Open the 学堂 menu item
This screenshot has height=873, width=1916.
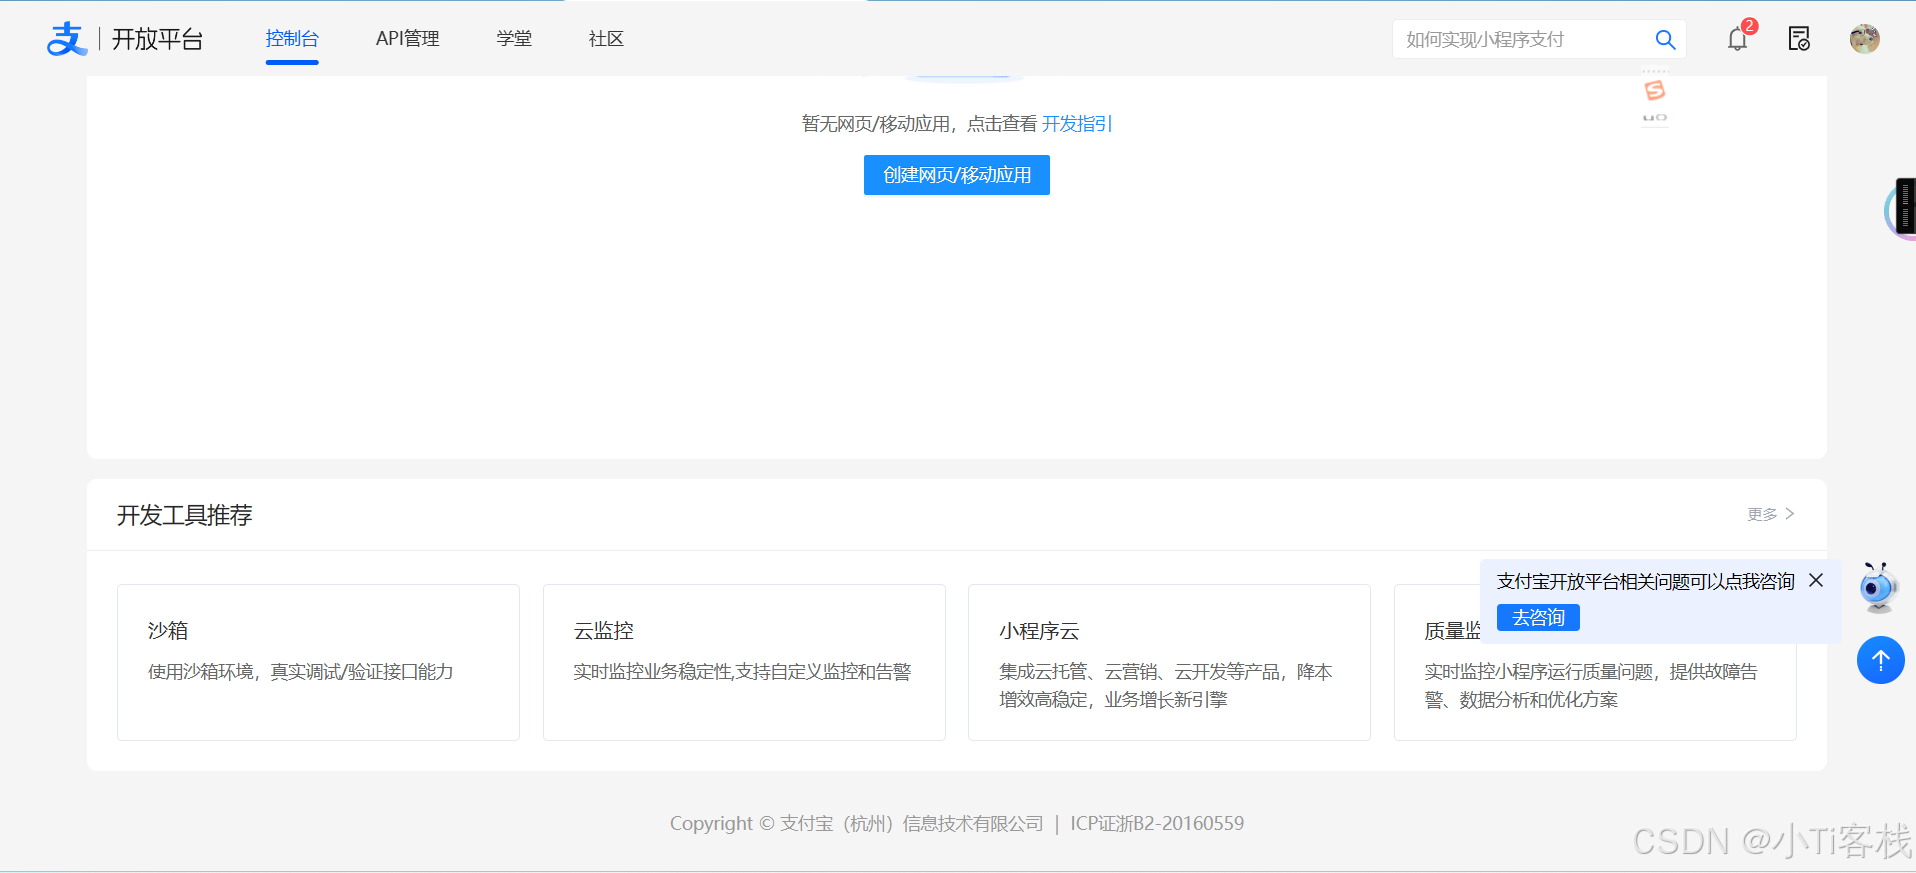514,39
